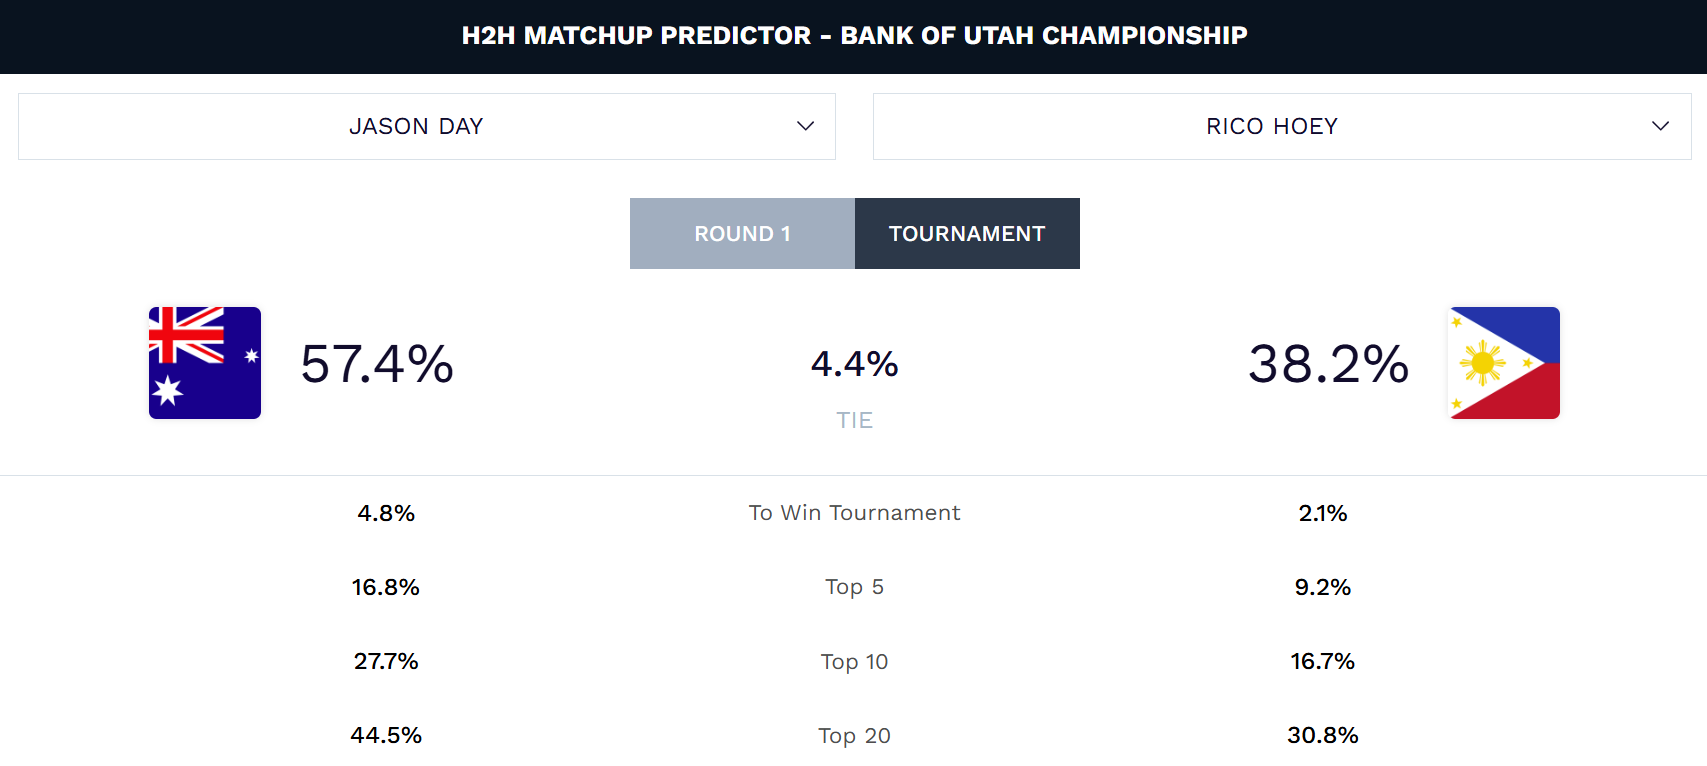Select the Tournament tab
The height and width of the screenshot is (766, 1707).
click(967, 234)
